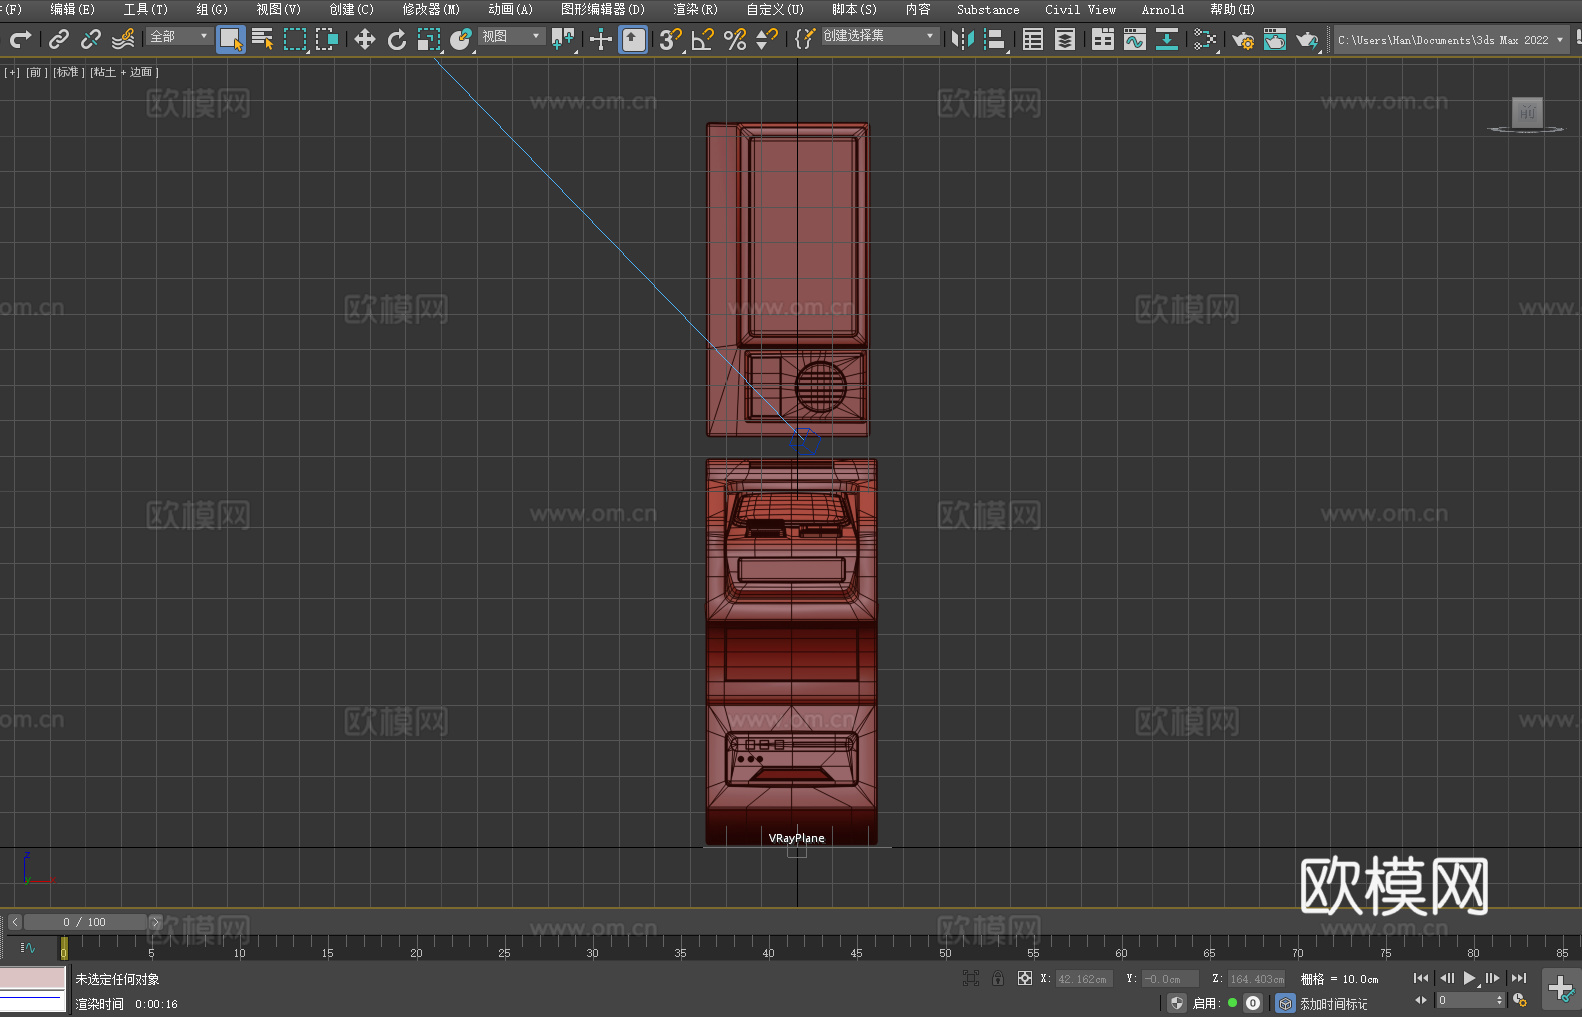Toggle the 3D Snaps button

(x=669, y=39)
